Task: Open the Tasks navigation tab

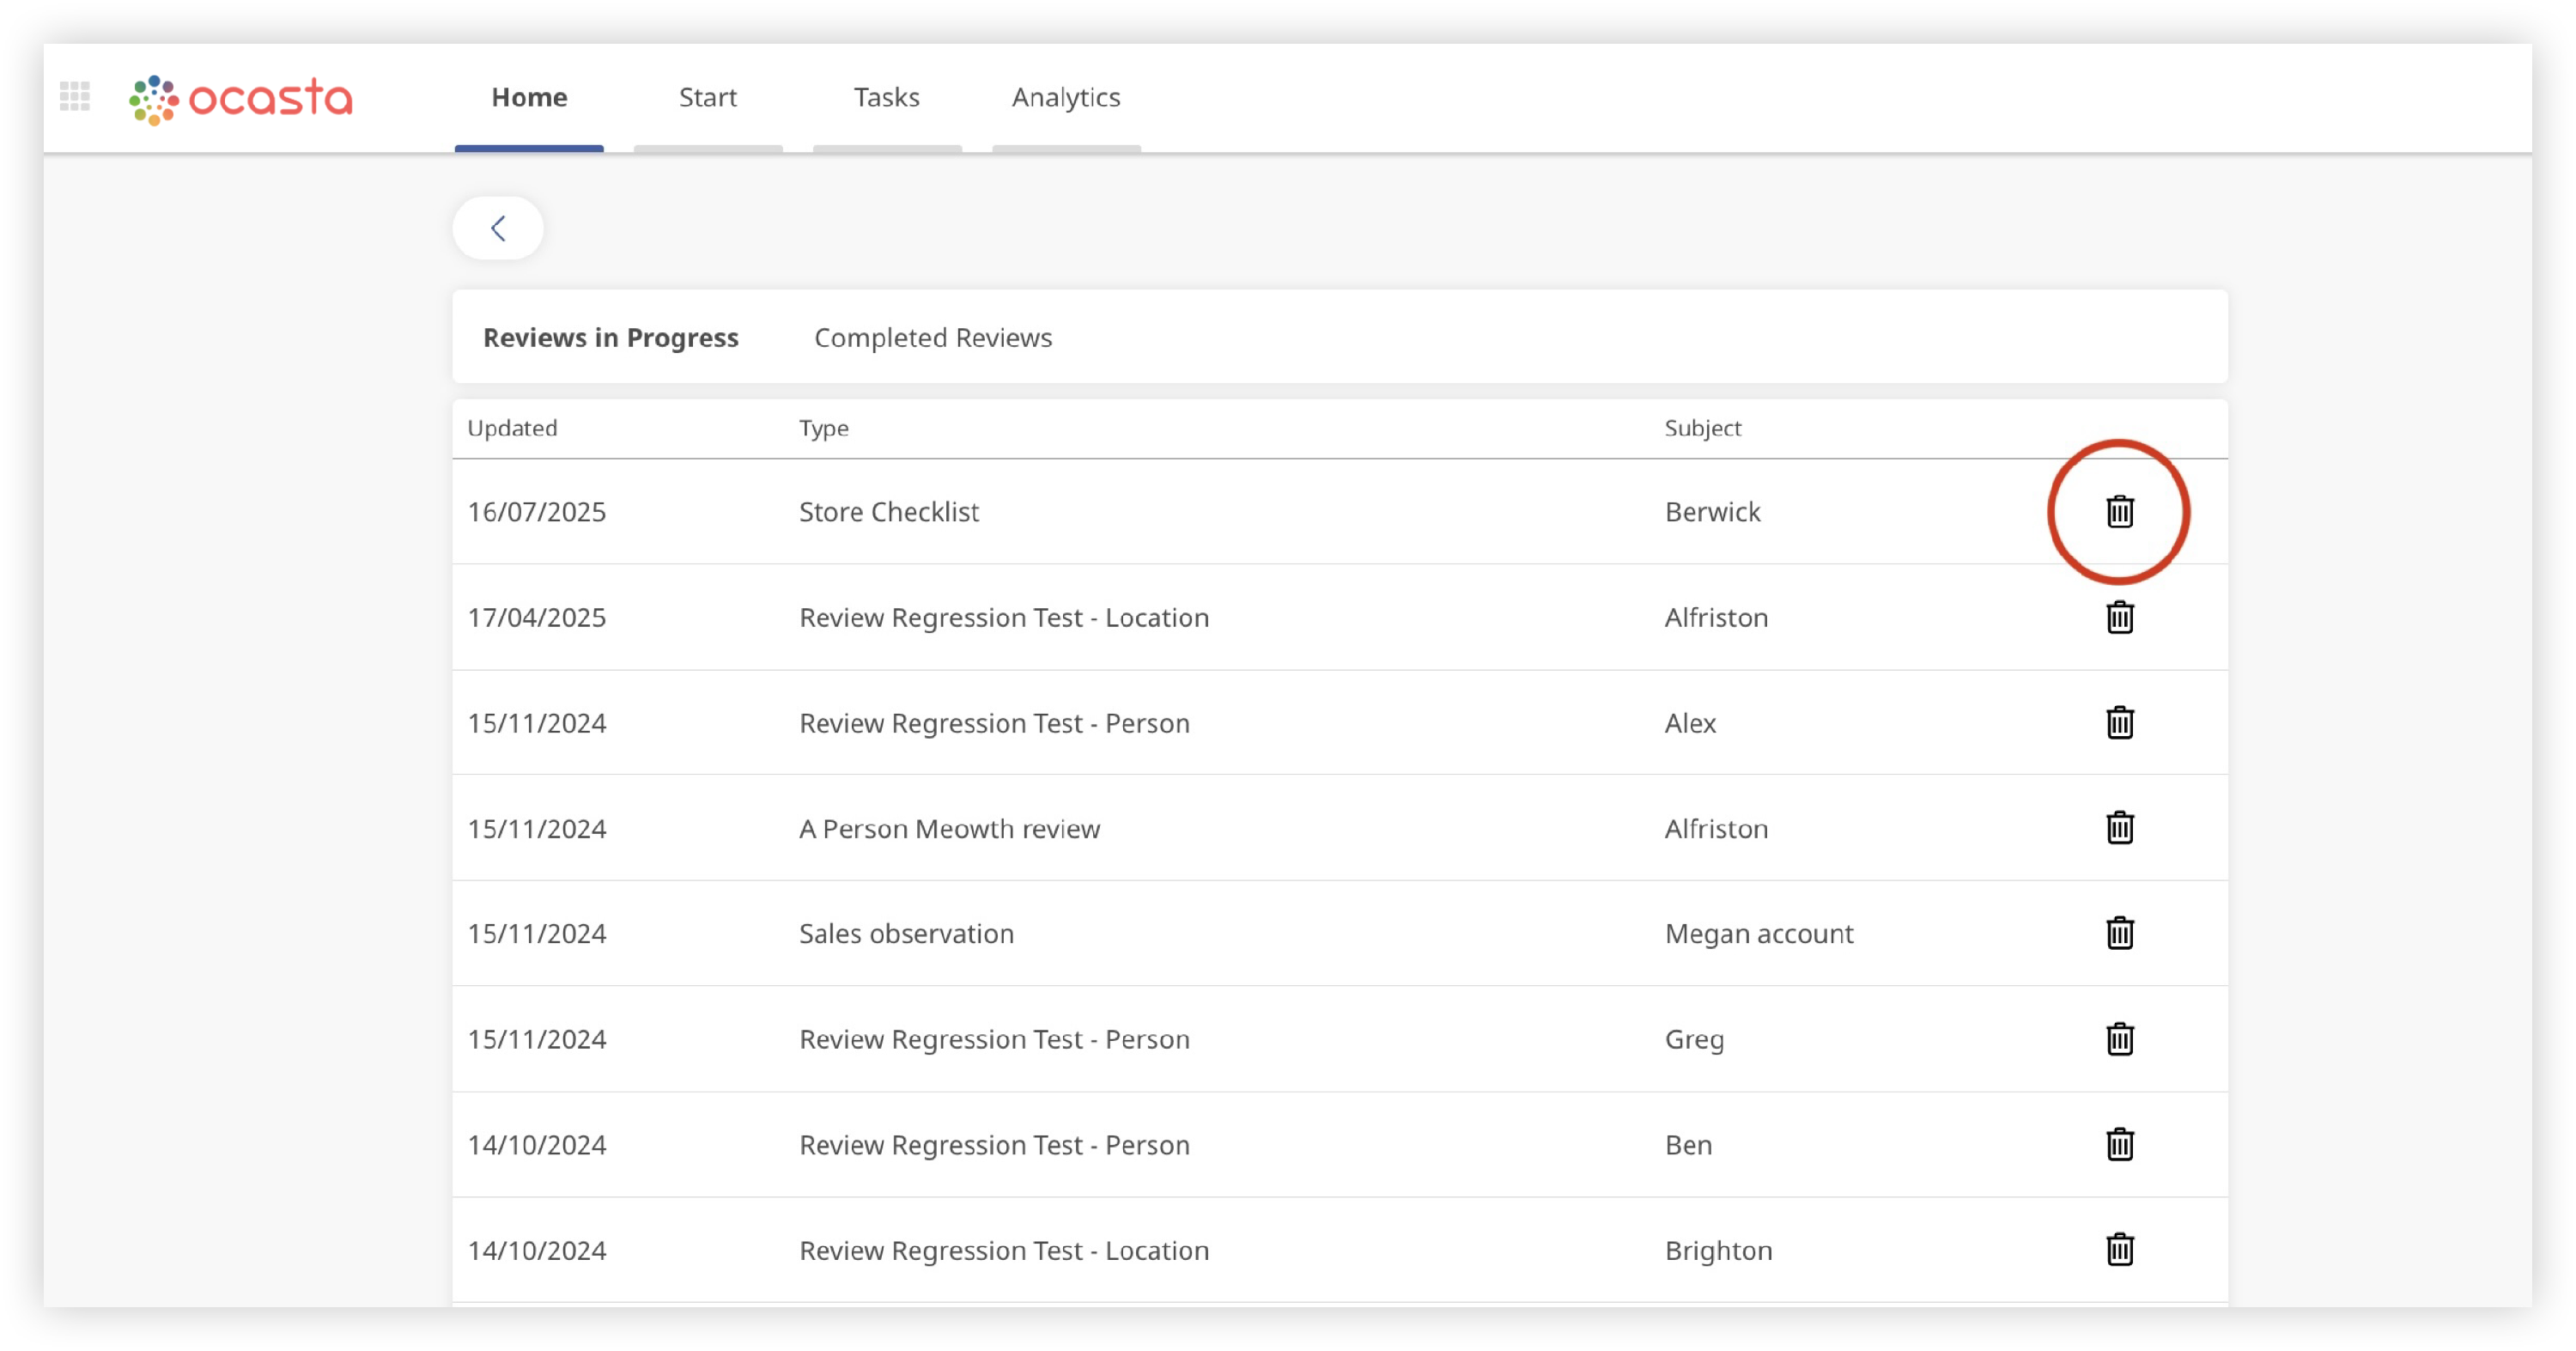Action: 886,98
